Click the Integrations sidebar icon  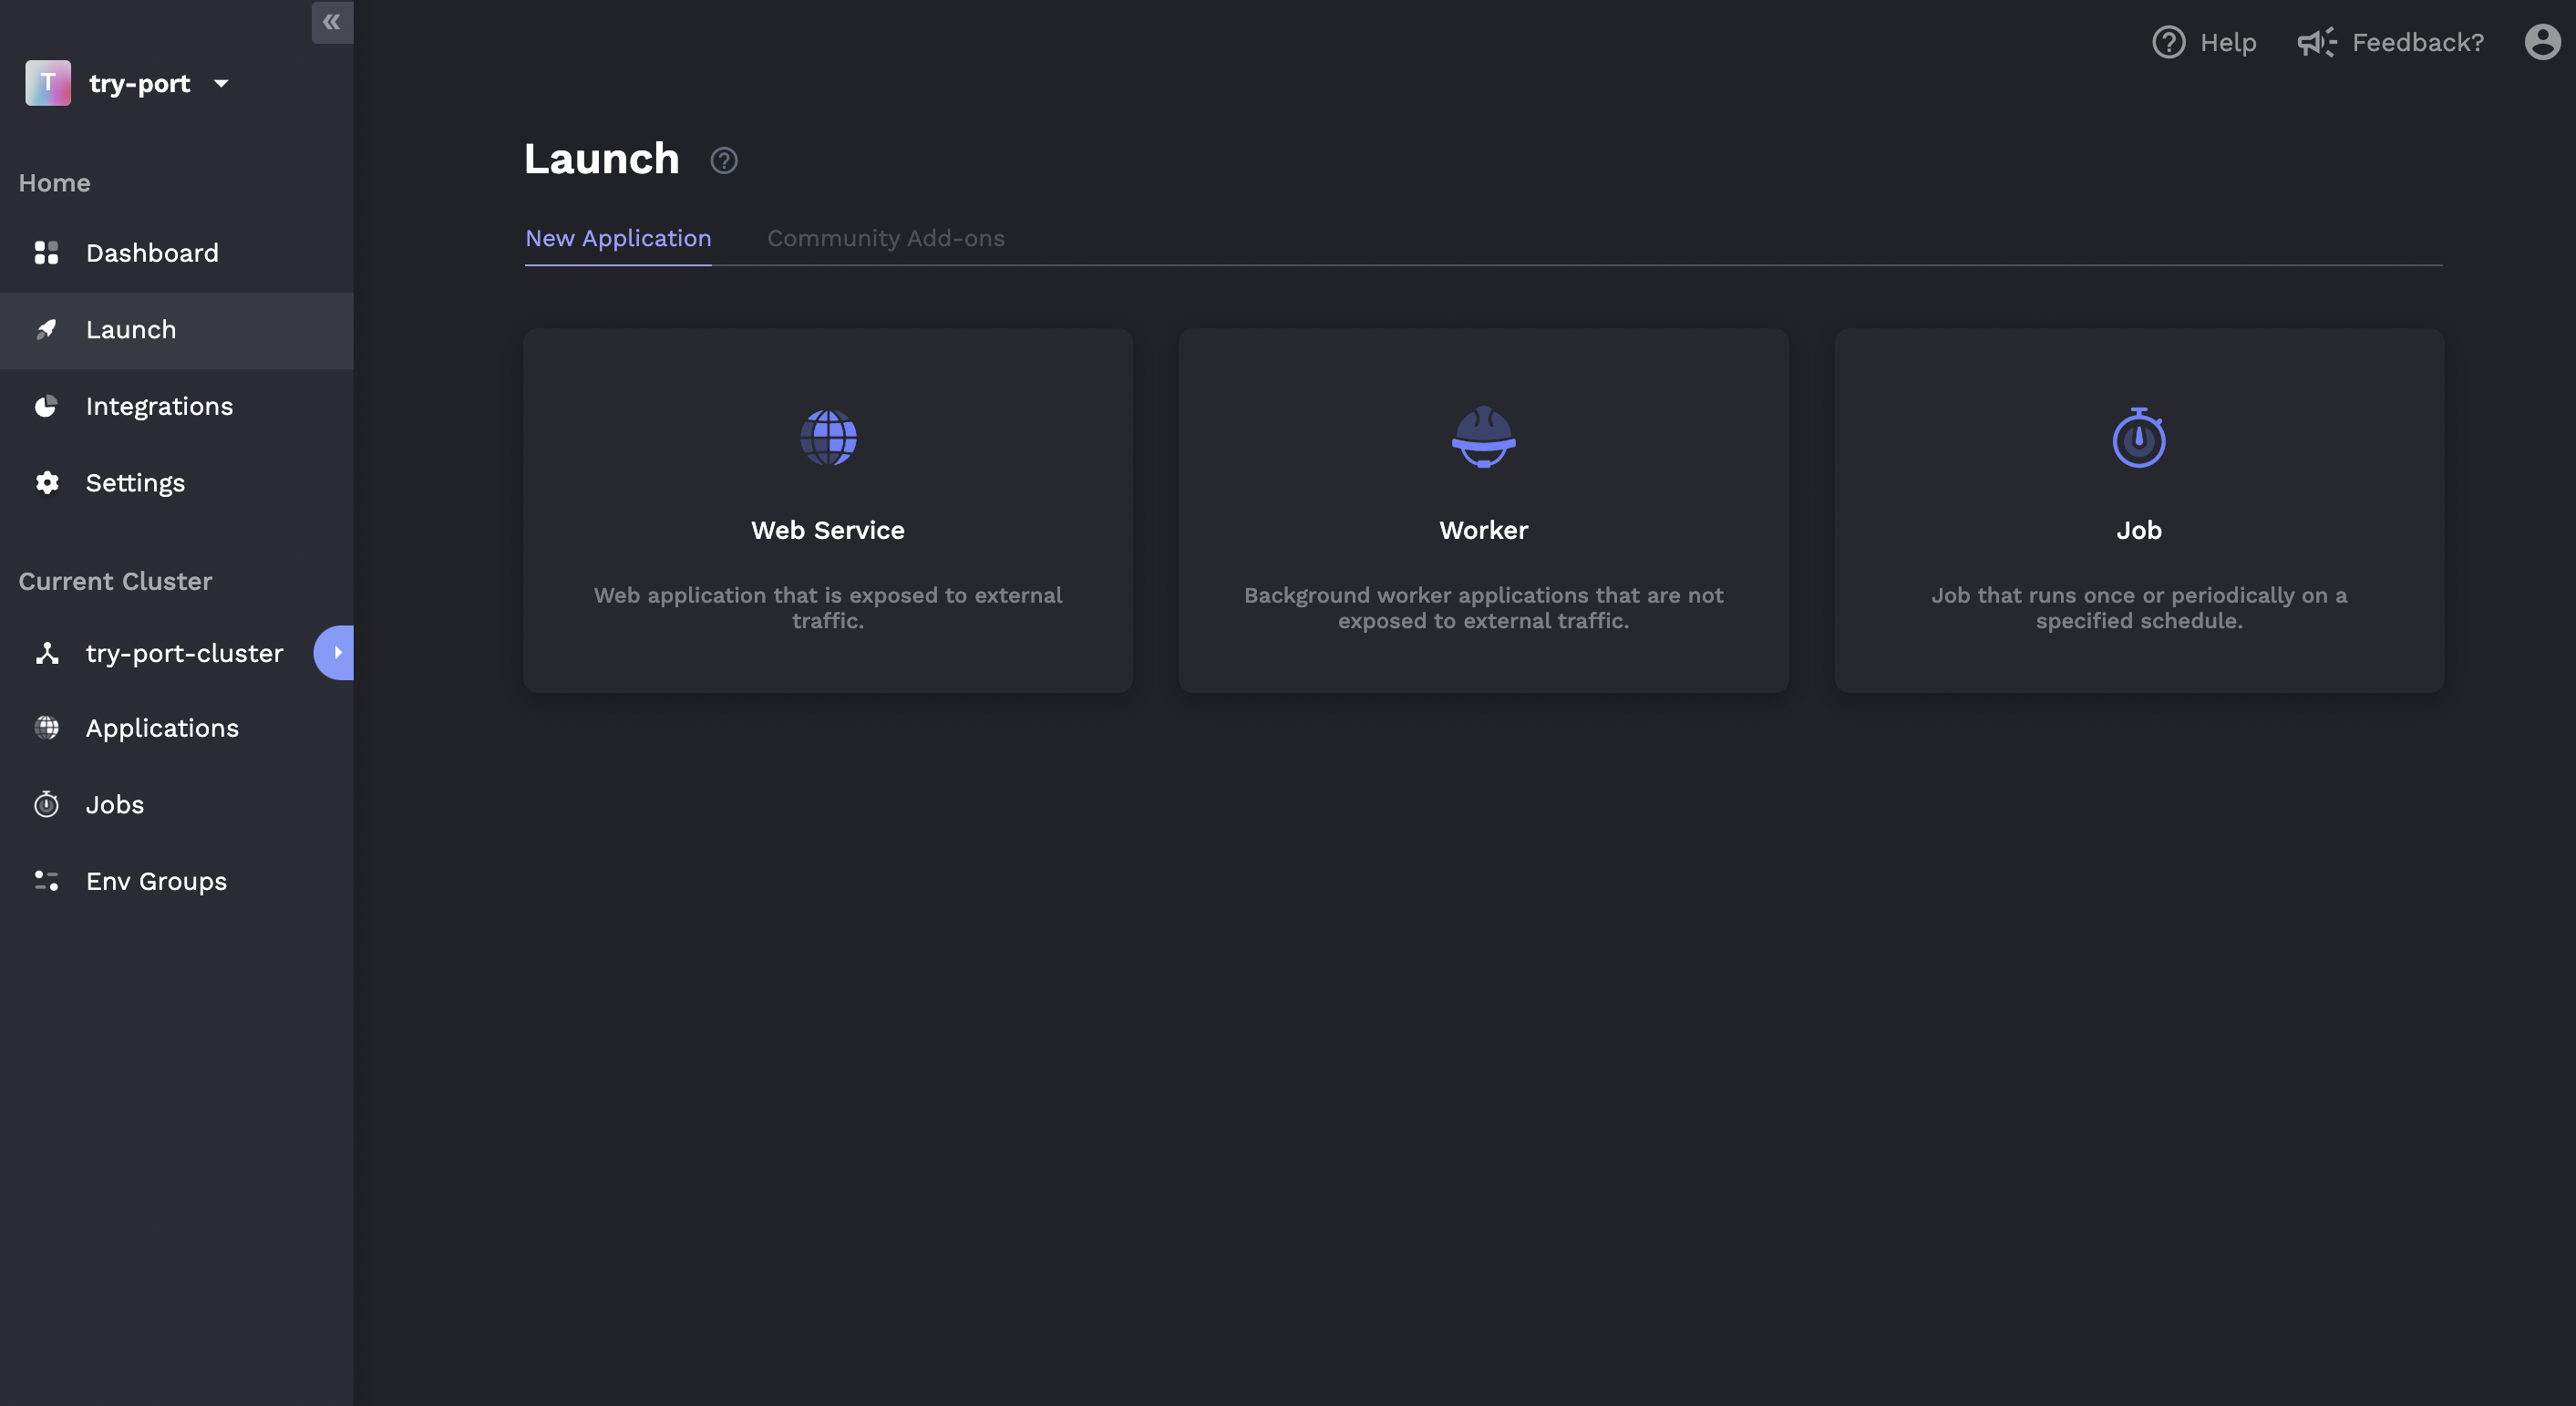pyautogui.click(x=45, y=405)
